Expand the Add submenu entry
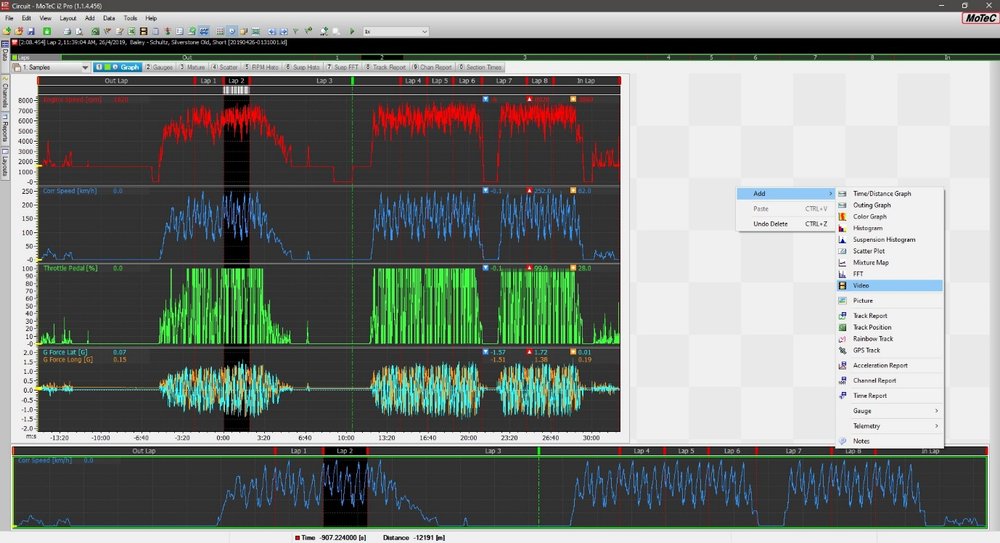Image resolution: width=1000 pixels, height=543 pixels. click(786, 193)
